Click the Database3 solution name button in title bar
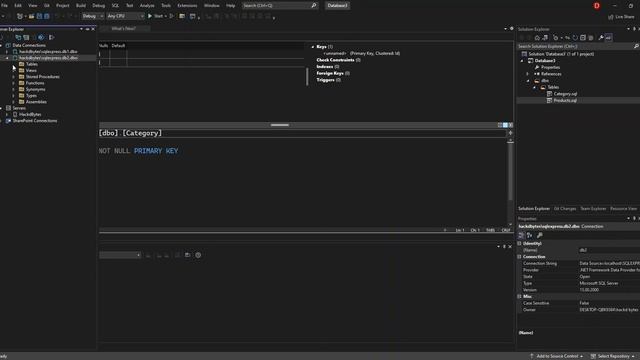Image resolution: width=640 pixels, height=360 pixels. click(337, 5)
